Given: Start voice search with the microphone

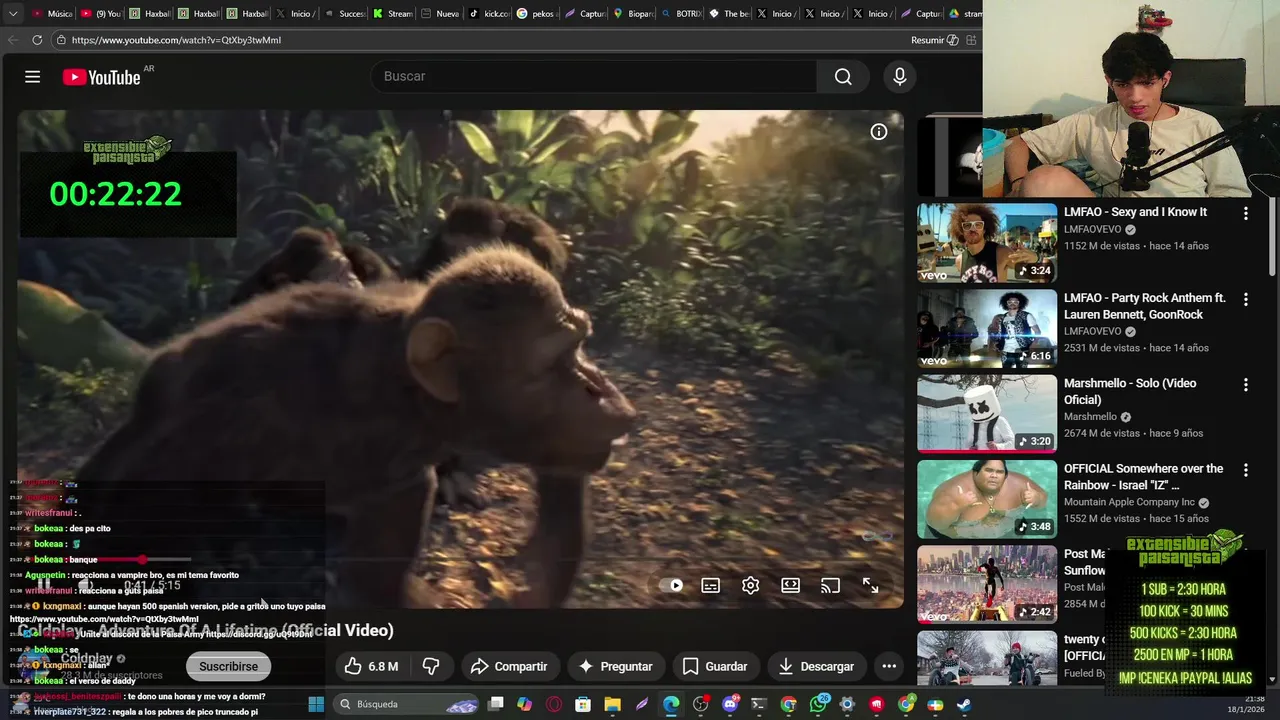Looking at the screenshot, I should click(x=899, y=77).
